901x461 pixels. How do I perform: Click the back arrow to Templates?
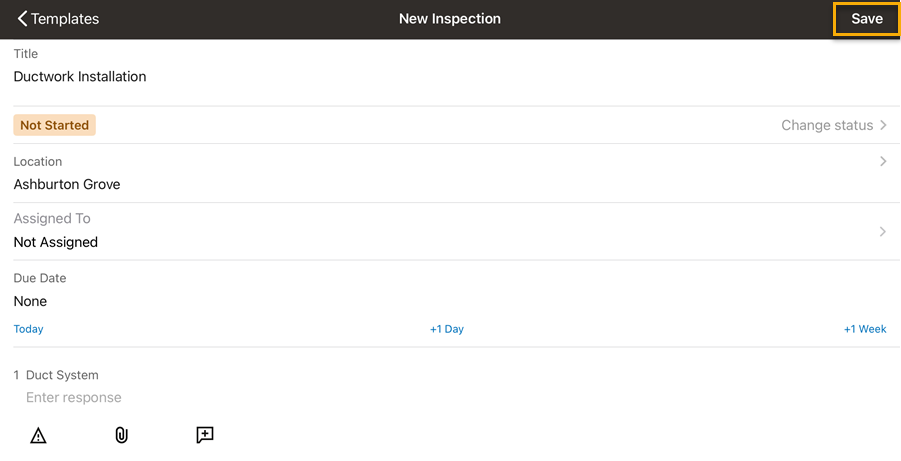tap(22, 19)
